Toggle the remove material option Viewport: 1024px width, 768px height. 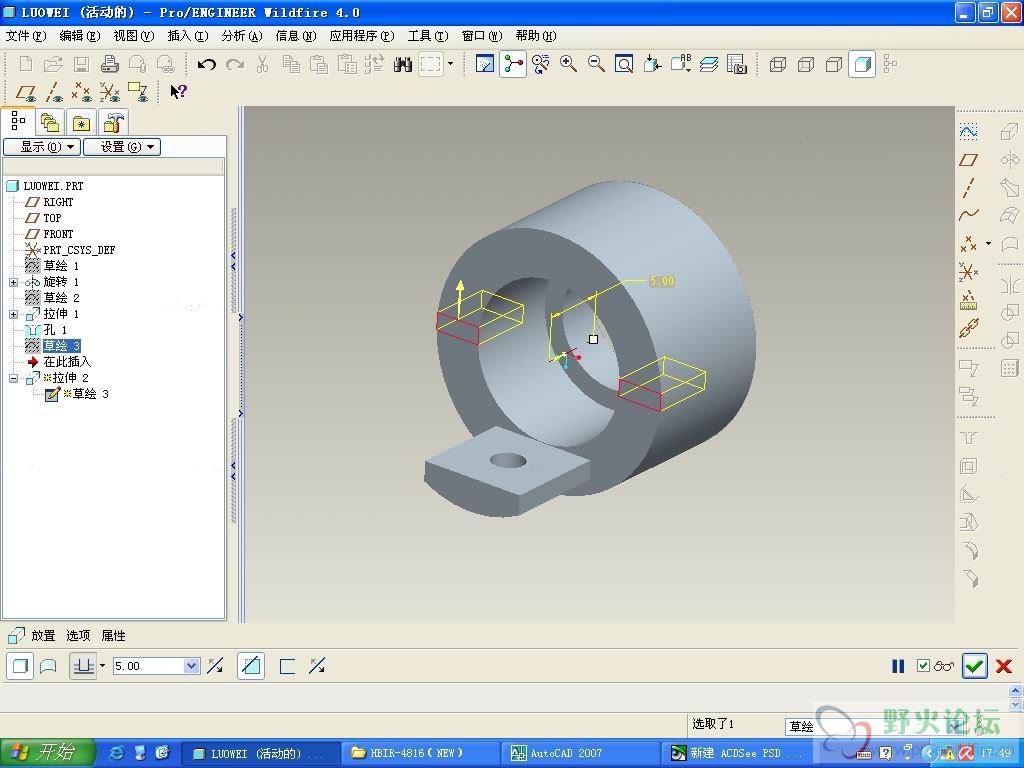251,666
